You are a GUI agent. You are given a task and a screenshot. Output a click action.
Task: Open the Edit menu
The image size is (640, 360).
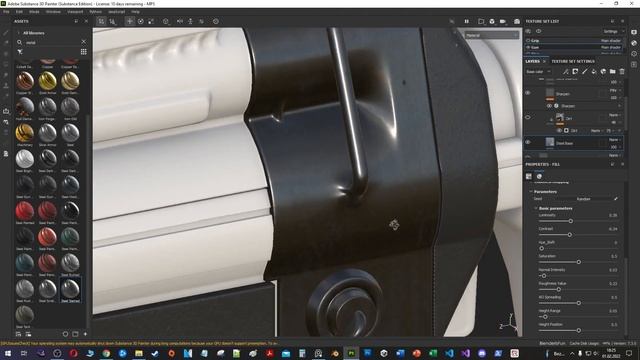coord(19,12)
